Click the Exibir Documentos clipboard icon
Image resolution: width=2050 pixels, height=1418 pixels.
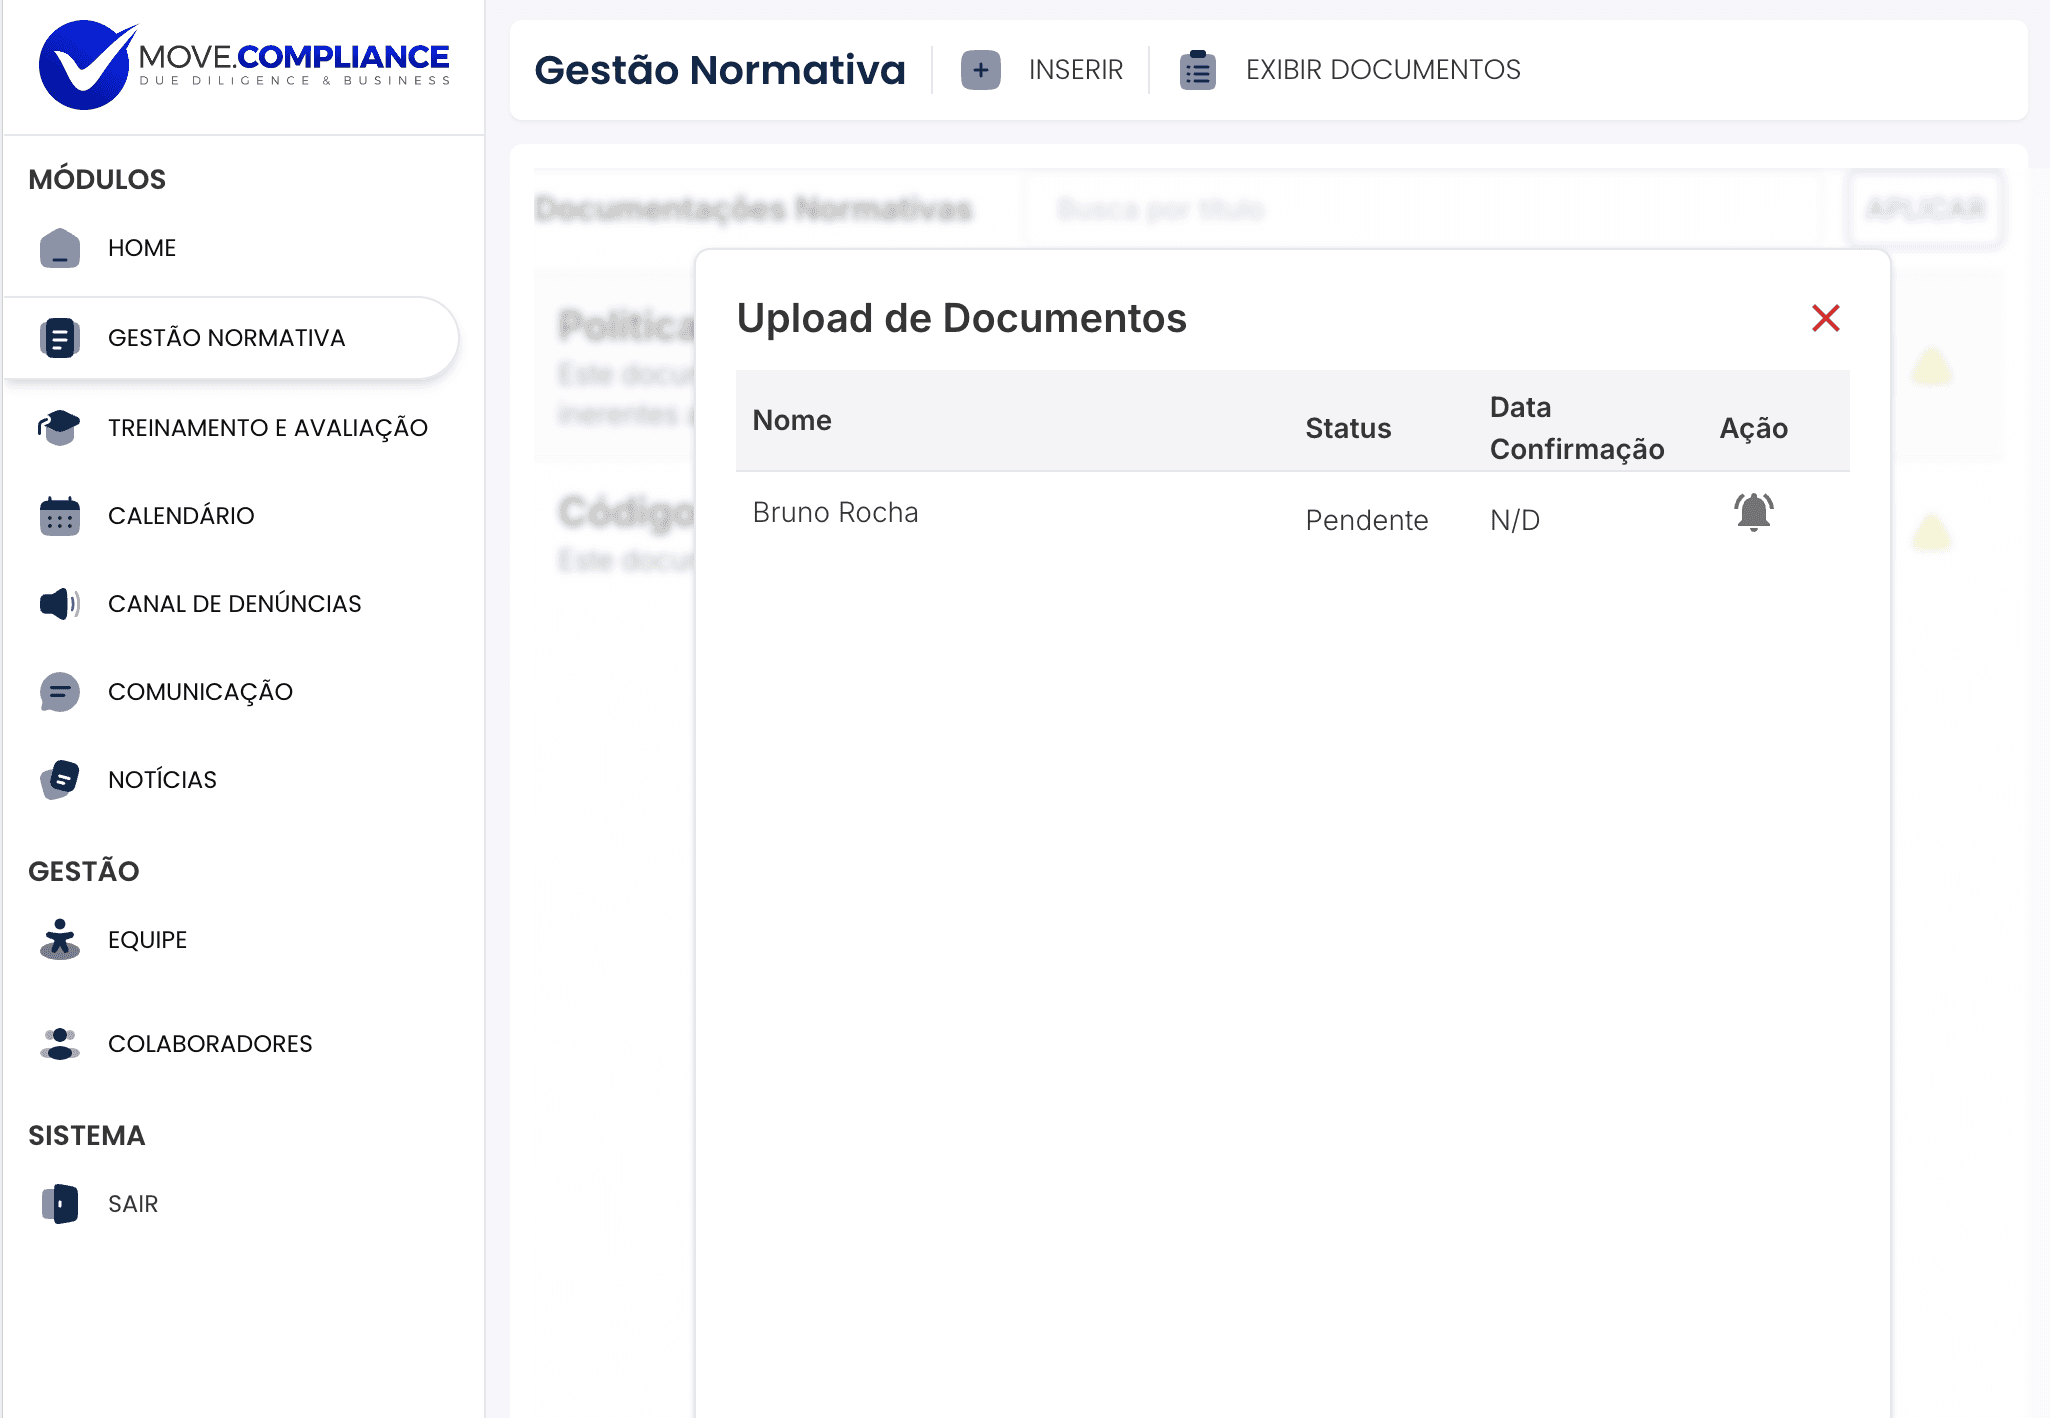[x=1197, y=70]
